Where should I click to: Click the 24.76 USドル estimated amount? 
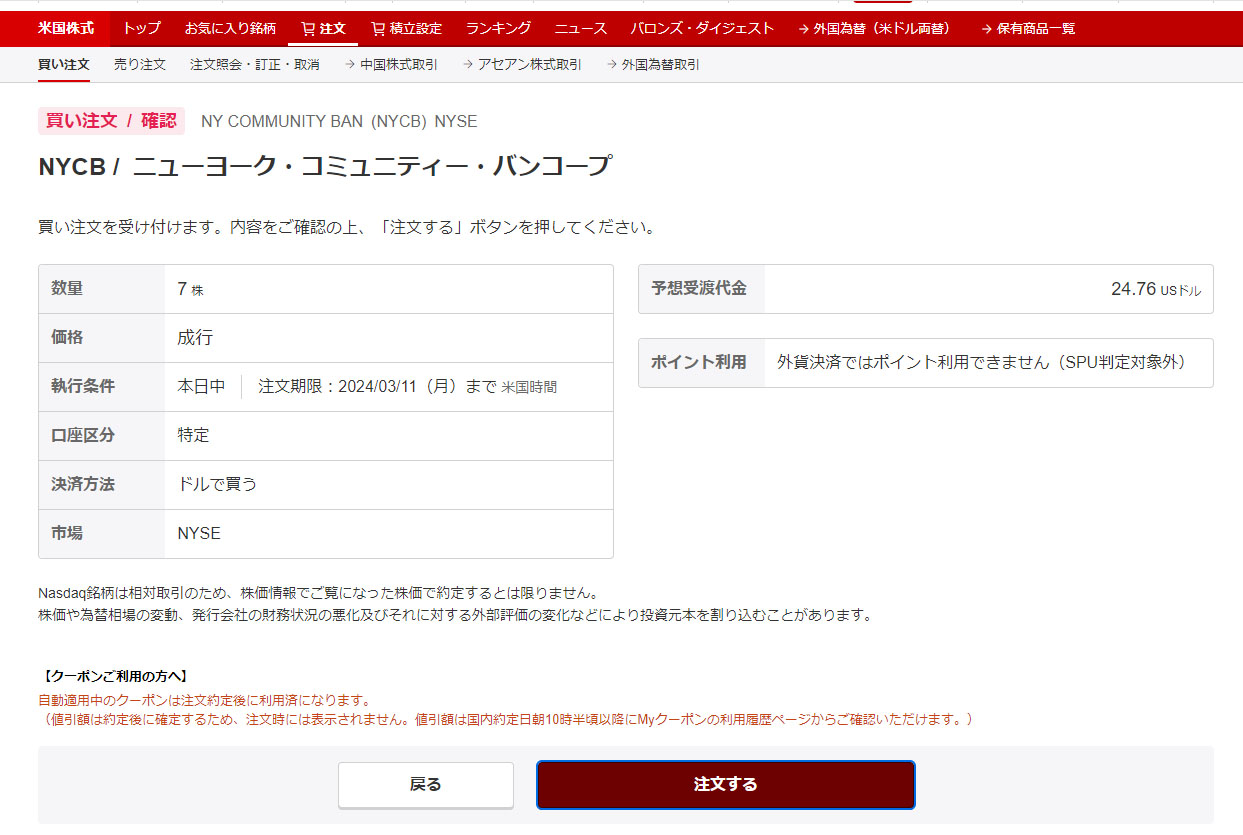(x=1155, y=289)
